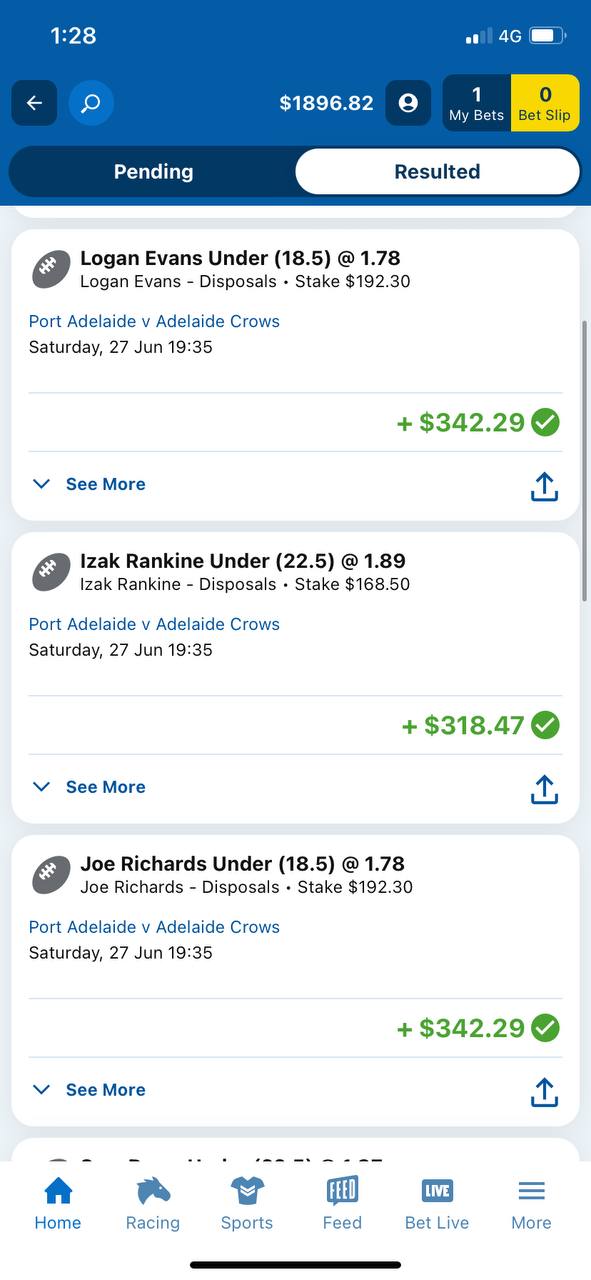The image size is (591, 1280).
Task: Open the More hamburger menu
Action: point(531,1204)
